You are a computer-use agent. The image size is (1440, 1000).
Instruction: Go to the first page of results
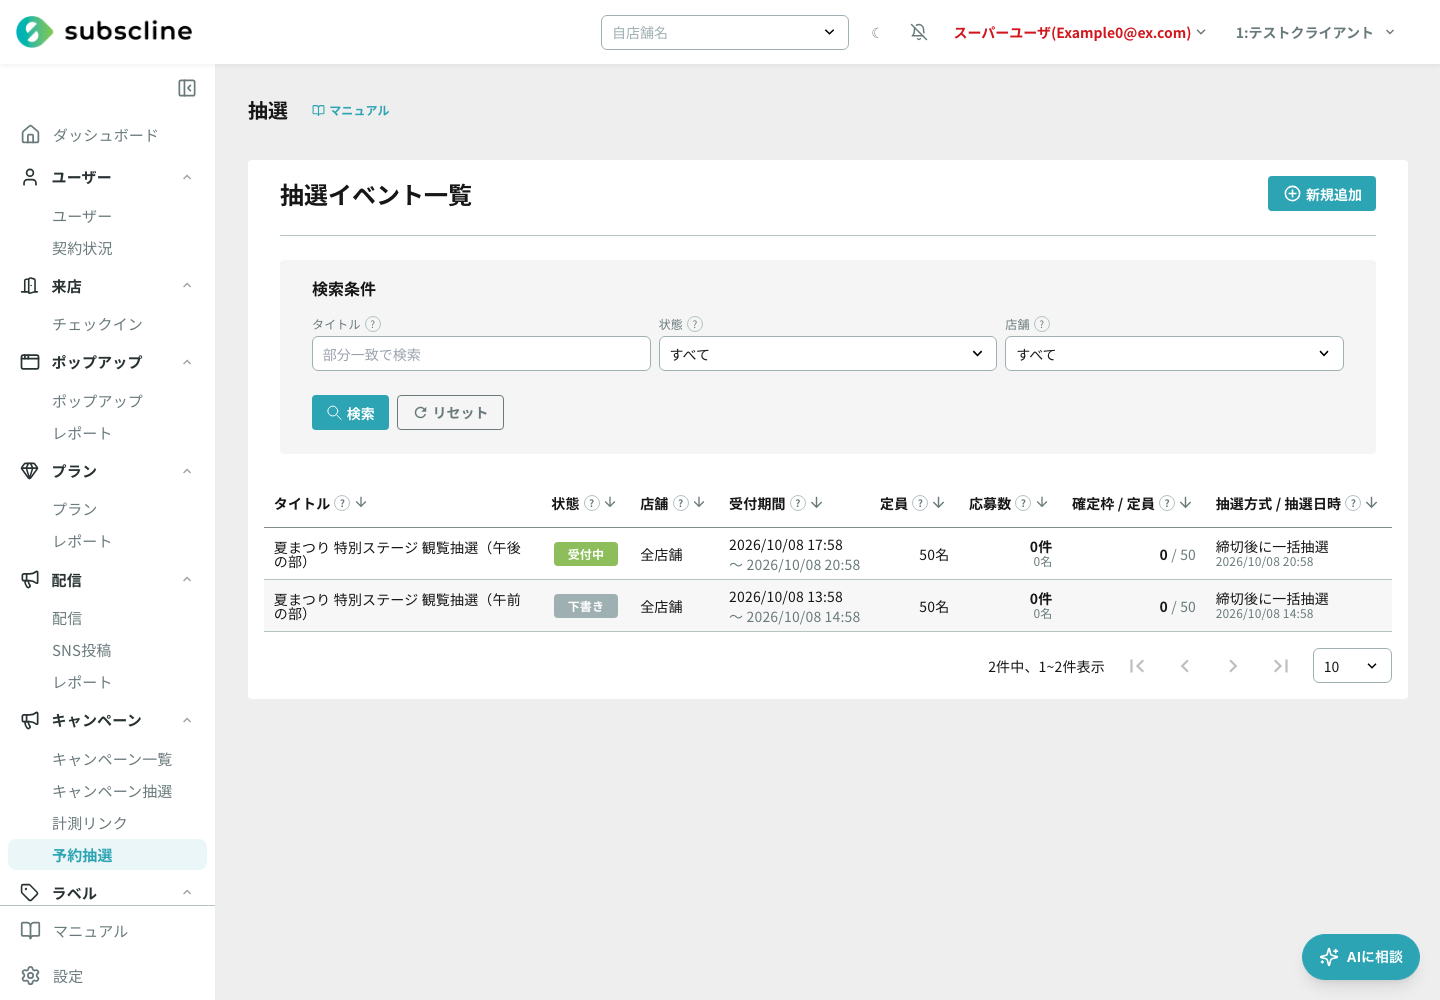pos(1137,666)
